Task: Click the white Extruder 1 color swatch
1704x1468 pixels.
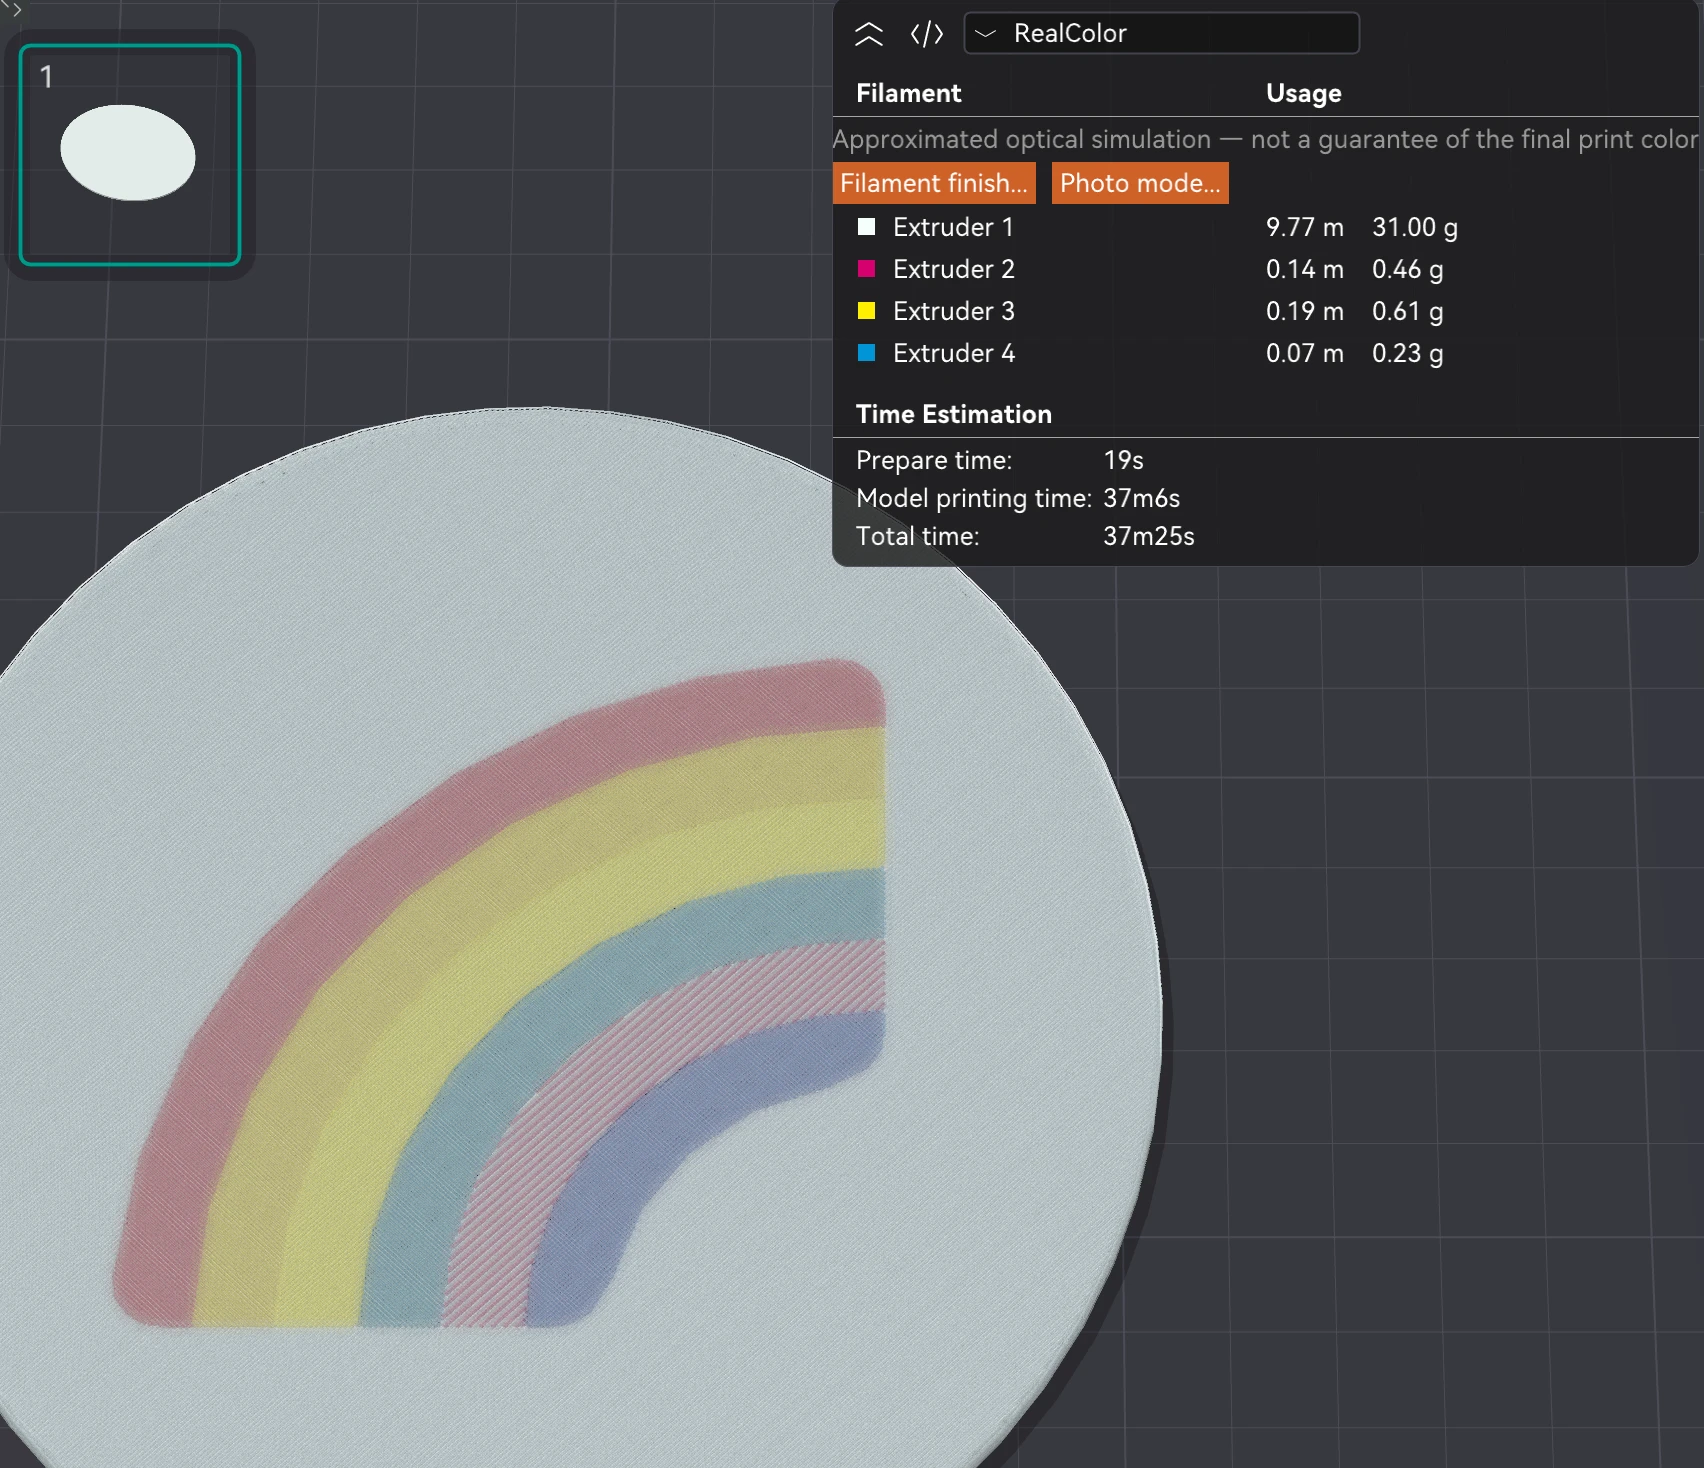Action: pos(867,227)
